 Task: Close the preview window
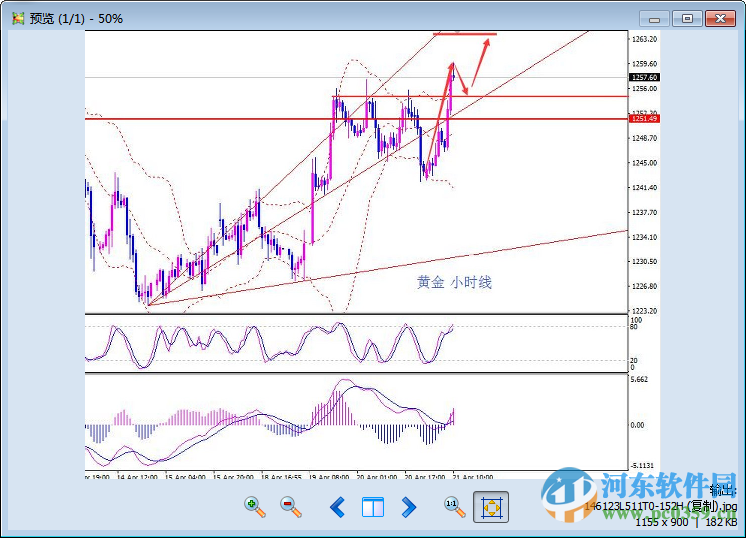point(720,19)
